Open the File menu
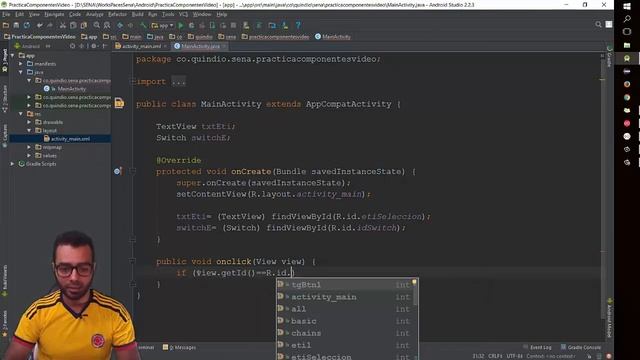 point(6,14)
